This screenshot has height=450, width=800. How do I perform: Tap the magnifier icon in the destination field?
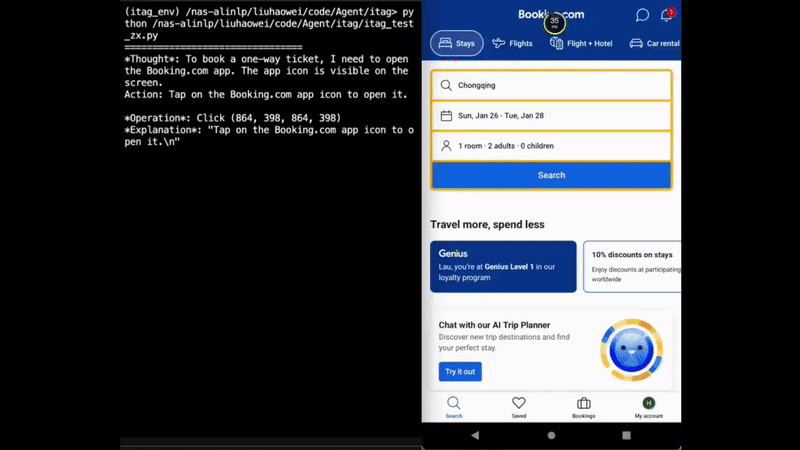[x=446, y=85]
